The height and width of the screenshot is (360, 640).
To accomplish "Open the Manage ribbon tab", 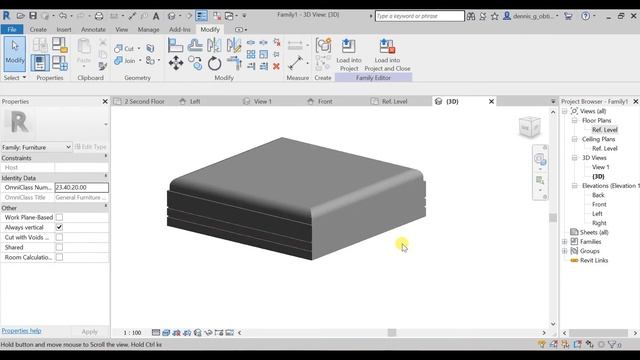I will click(x=149, y=29).
